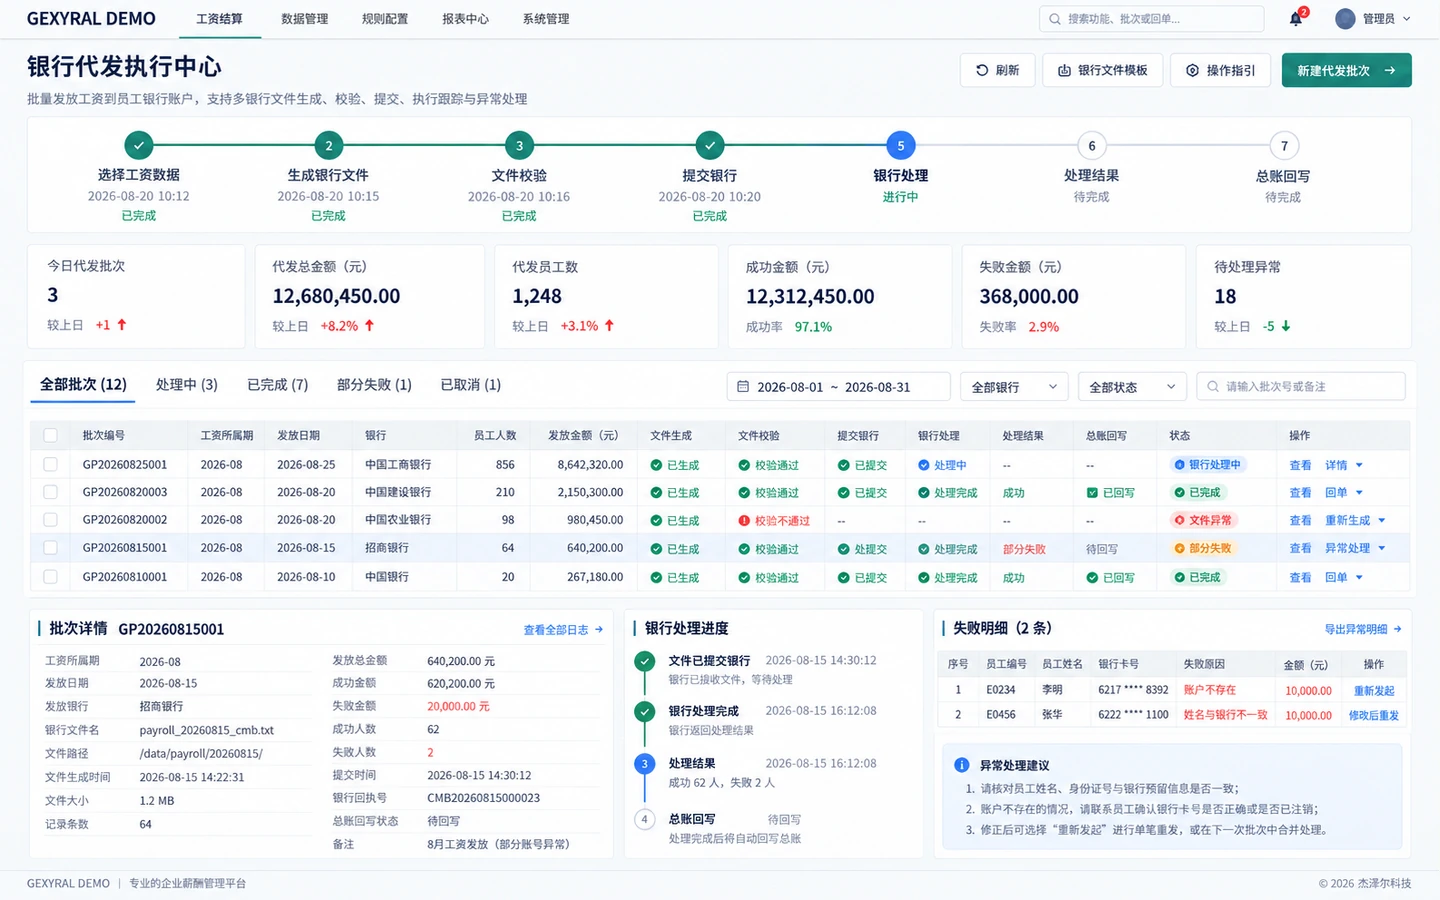Image resolution: width=1440 pixels, height=900 pixels.
Task: Toggle the select-all checkbox in table header
Action: tap(50, 436)
